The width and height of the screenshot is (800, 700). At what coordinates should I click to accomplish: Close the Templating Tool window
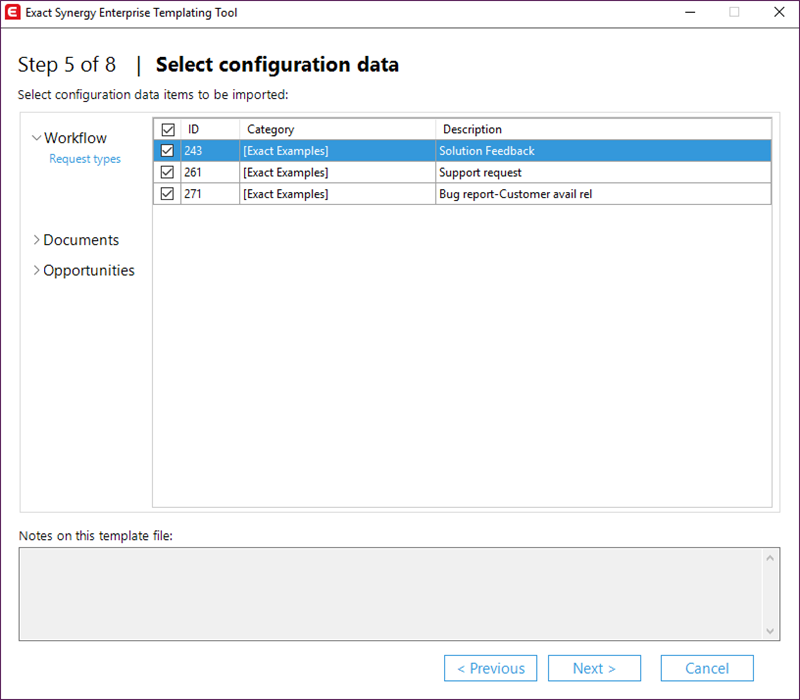[x=779, y=12]
